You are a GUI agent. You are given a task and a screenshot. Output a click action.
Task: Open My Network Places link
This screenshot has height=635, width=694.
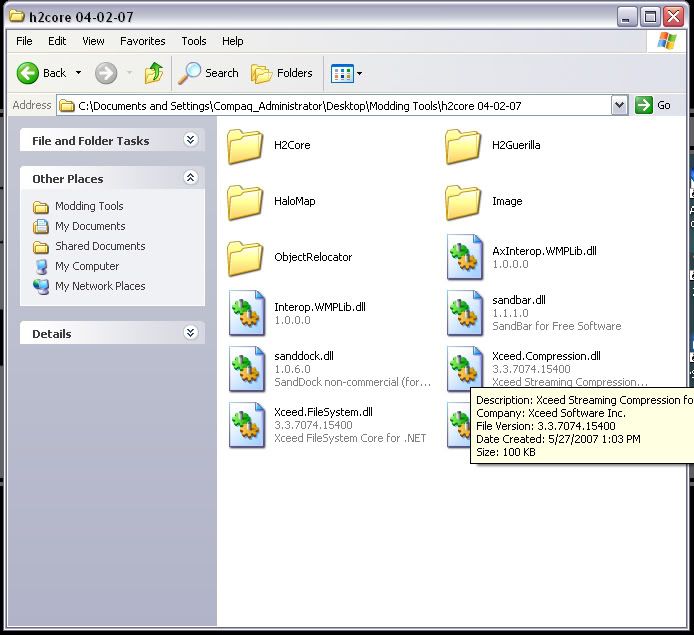click(100, 286)
